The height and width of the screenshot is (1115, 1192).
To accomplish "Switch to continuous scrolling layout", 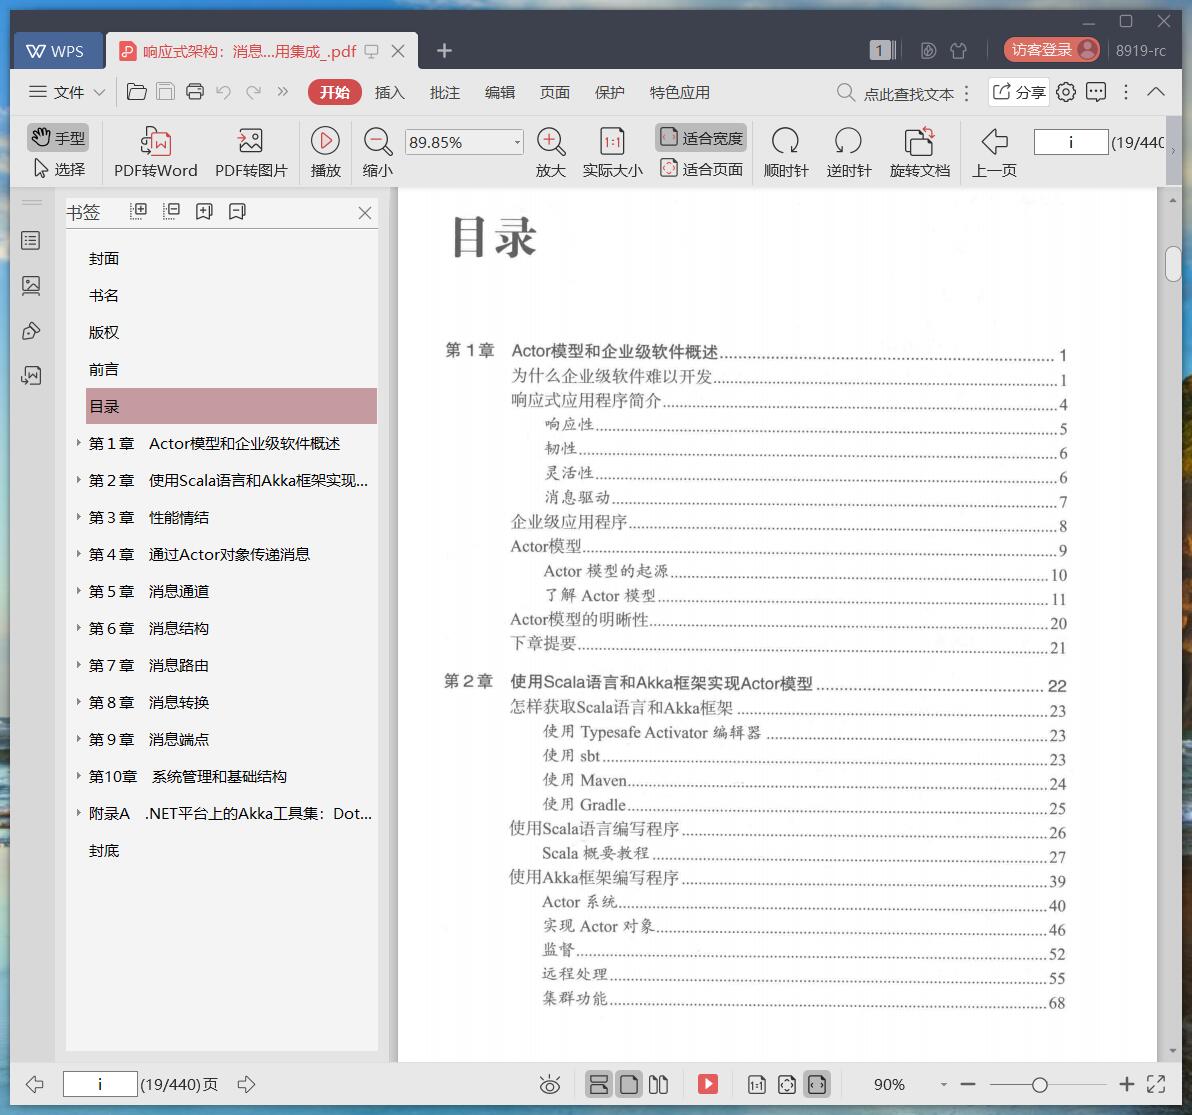I will 598,1085.
